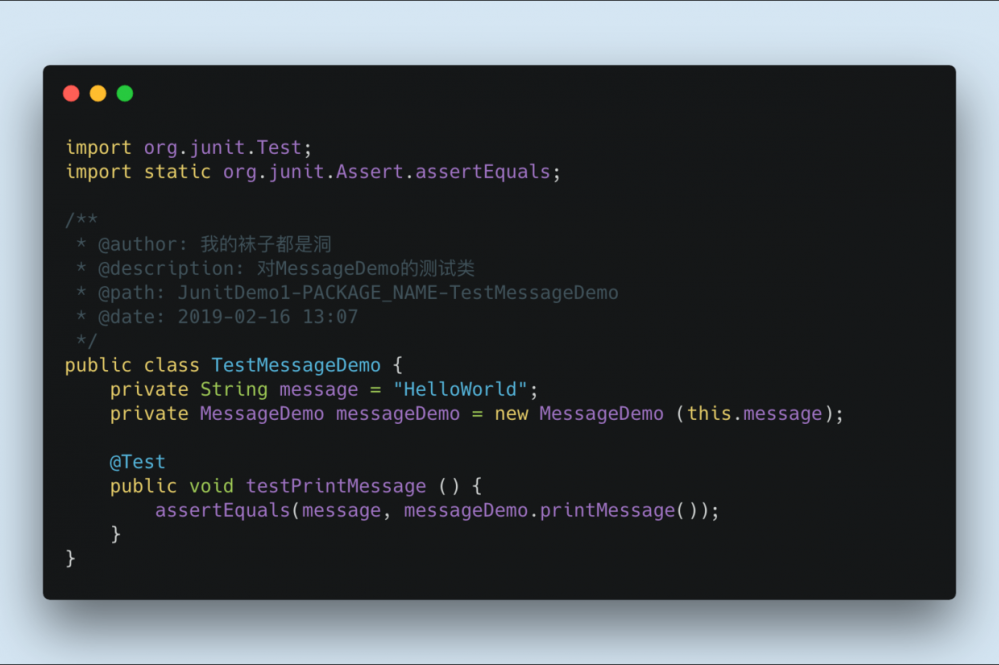Click the new keyword

pos(511,413)
